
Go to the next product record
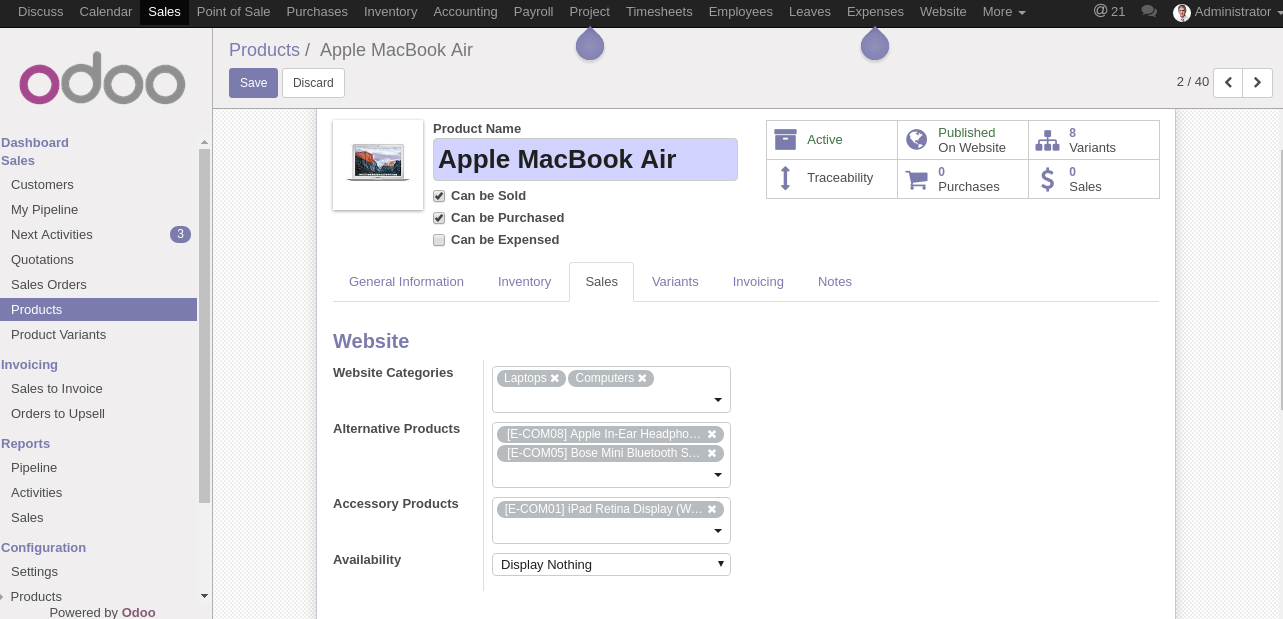pos(1258,83)
